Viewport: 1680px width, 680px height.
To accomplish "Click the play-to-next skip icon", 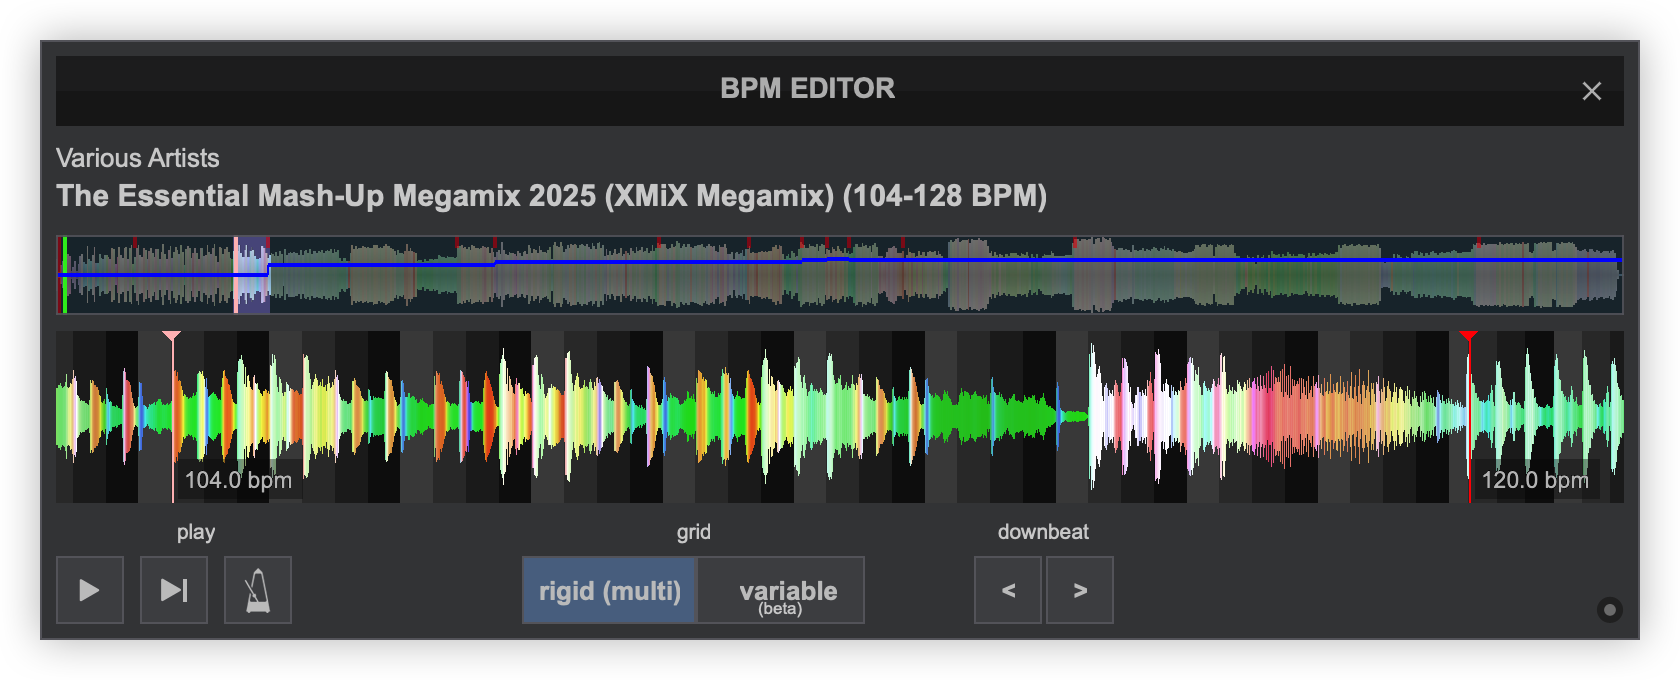I will coord(174,590).
